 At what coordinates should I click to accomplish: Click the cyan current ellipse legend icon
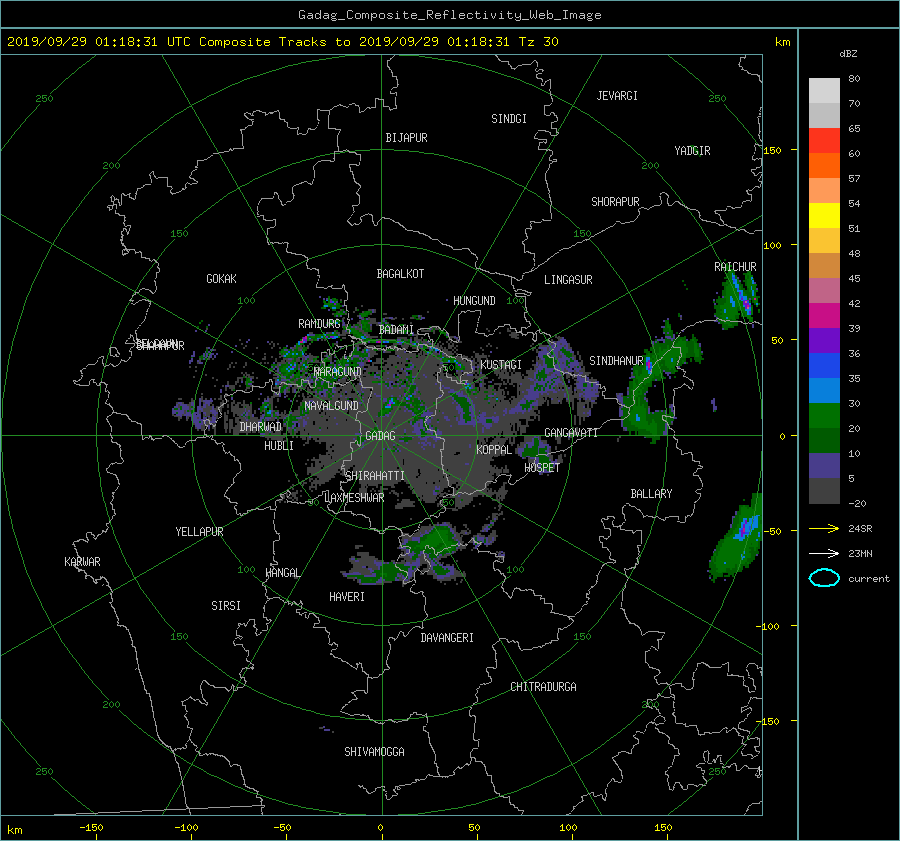[824, 578]
